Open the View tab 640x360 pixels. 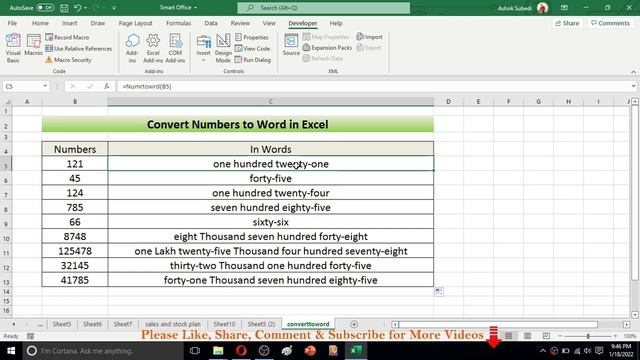(x=269, y=23)
